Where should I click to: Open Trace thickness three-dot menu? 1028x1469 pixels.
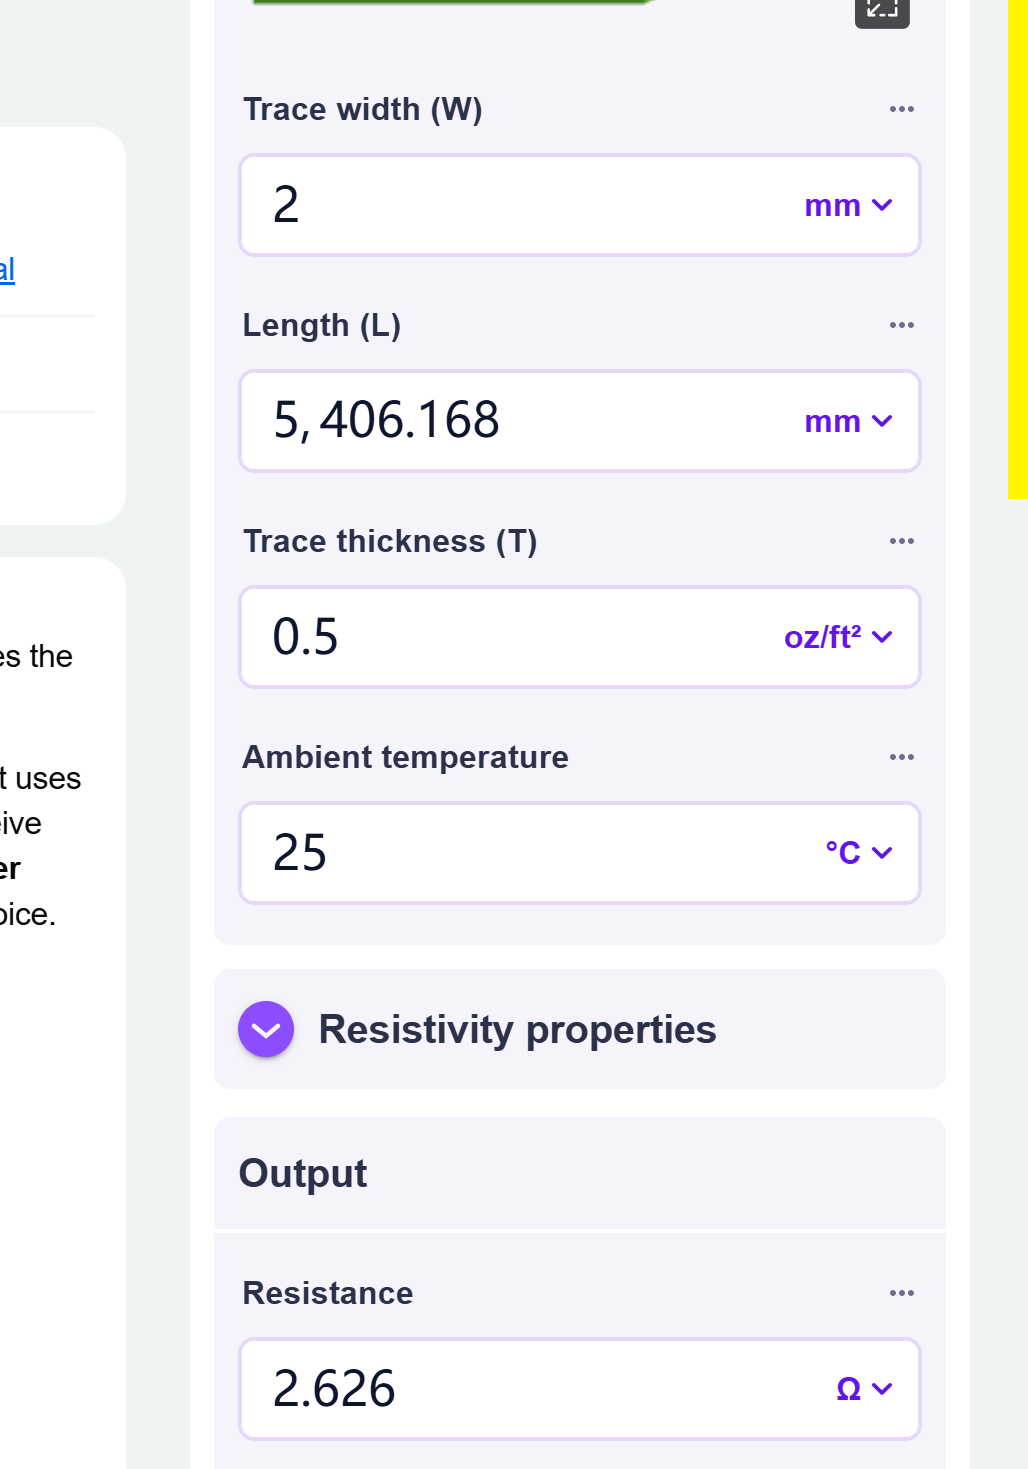pyautogui.click(x=901, y=541)
